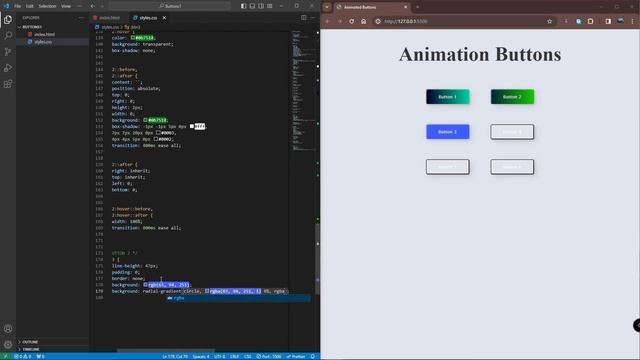This screenshot has width=640, height=360.
Task: Change CRLF end of line sequence
Action: (x=234, y=356)
